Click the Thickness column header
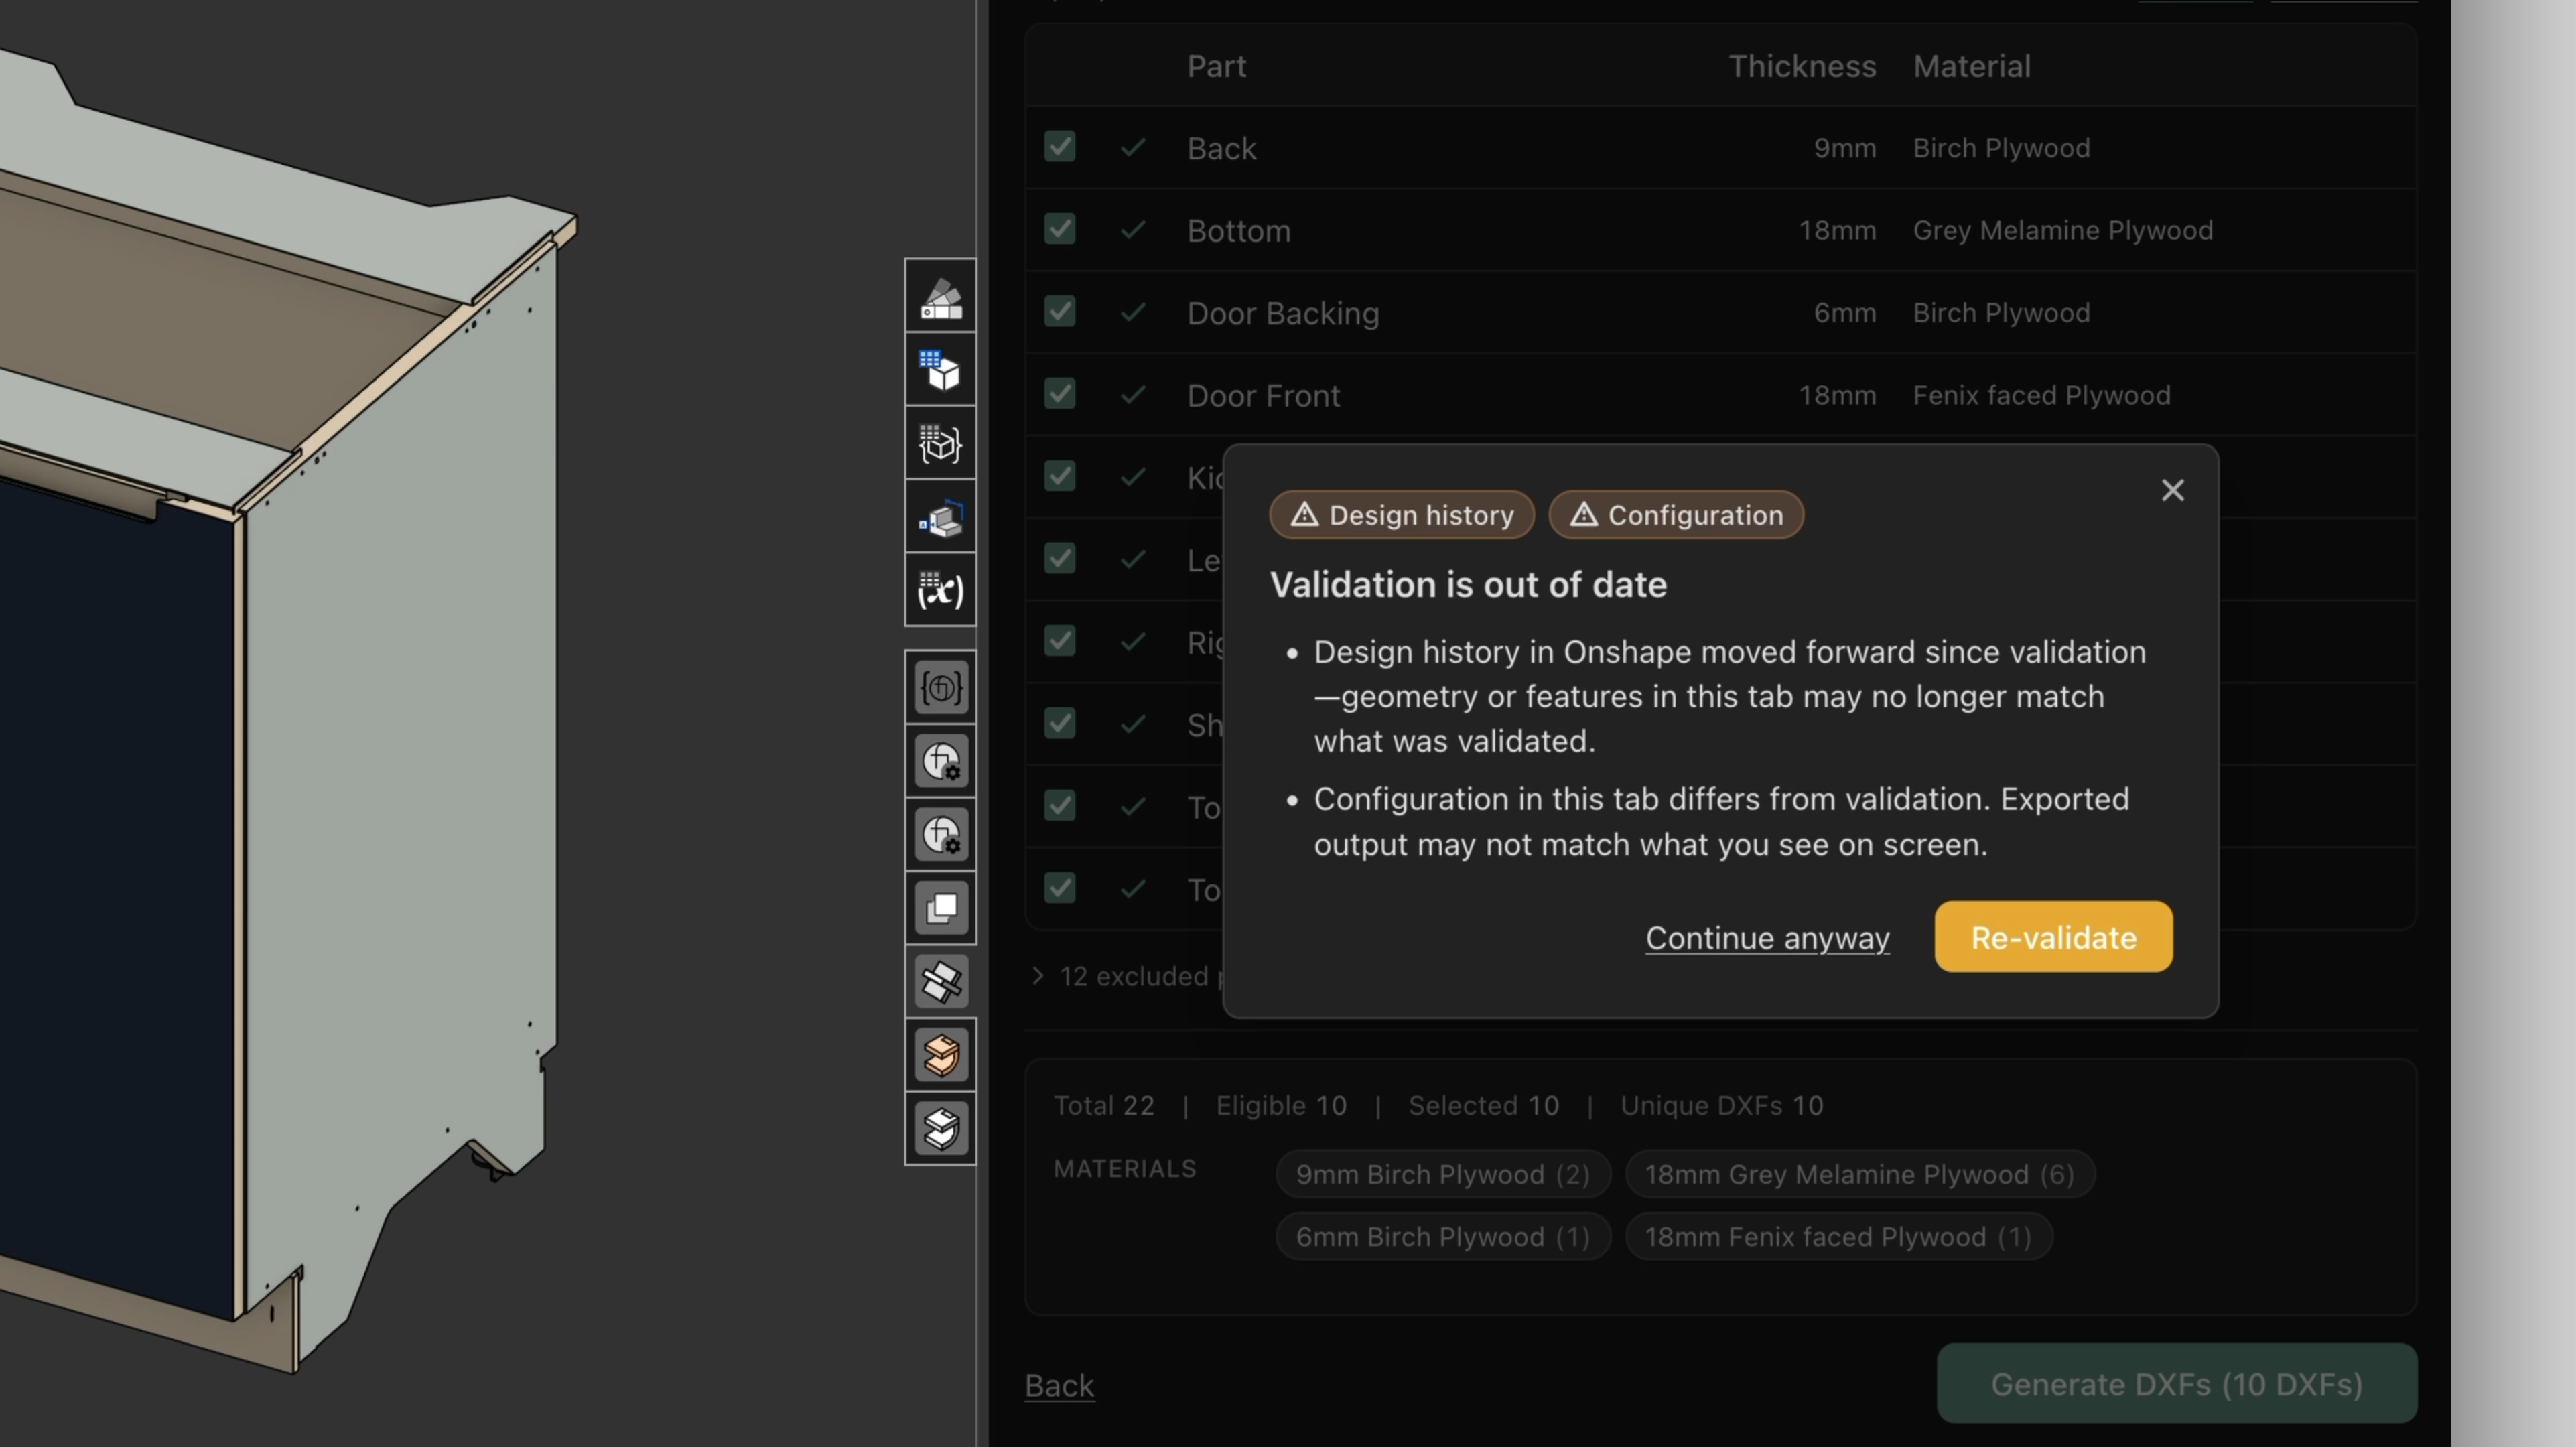The height and width of the screenshot is (1447, 2576). click(x=1802, y=66)
